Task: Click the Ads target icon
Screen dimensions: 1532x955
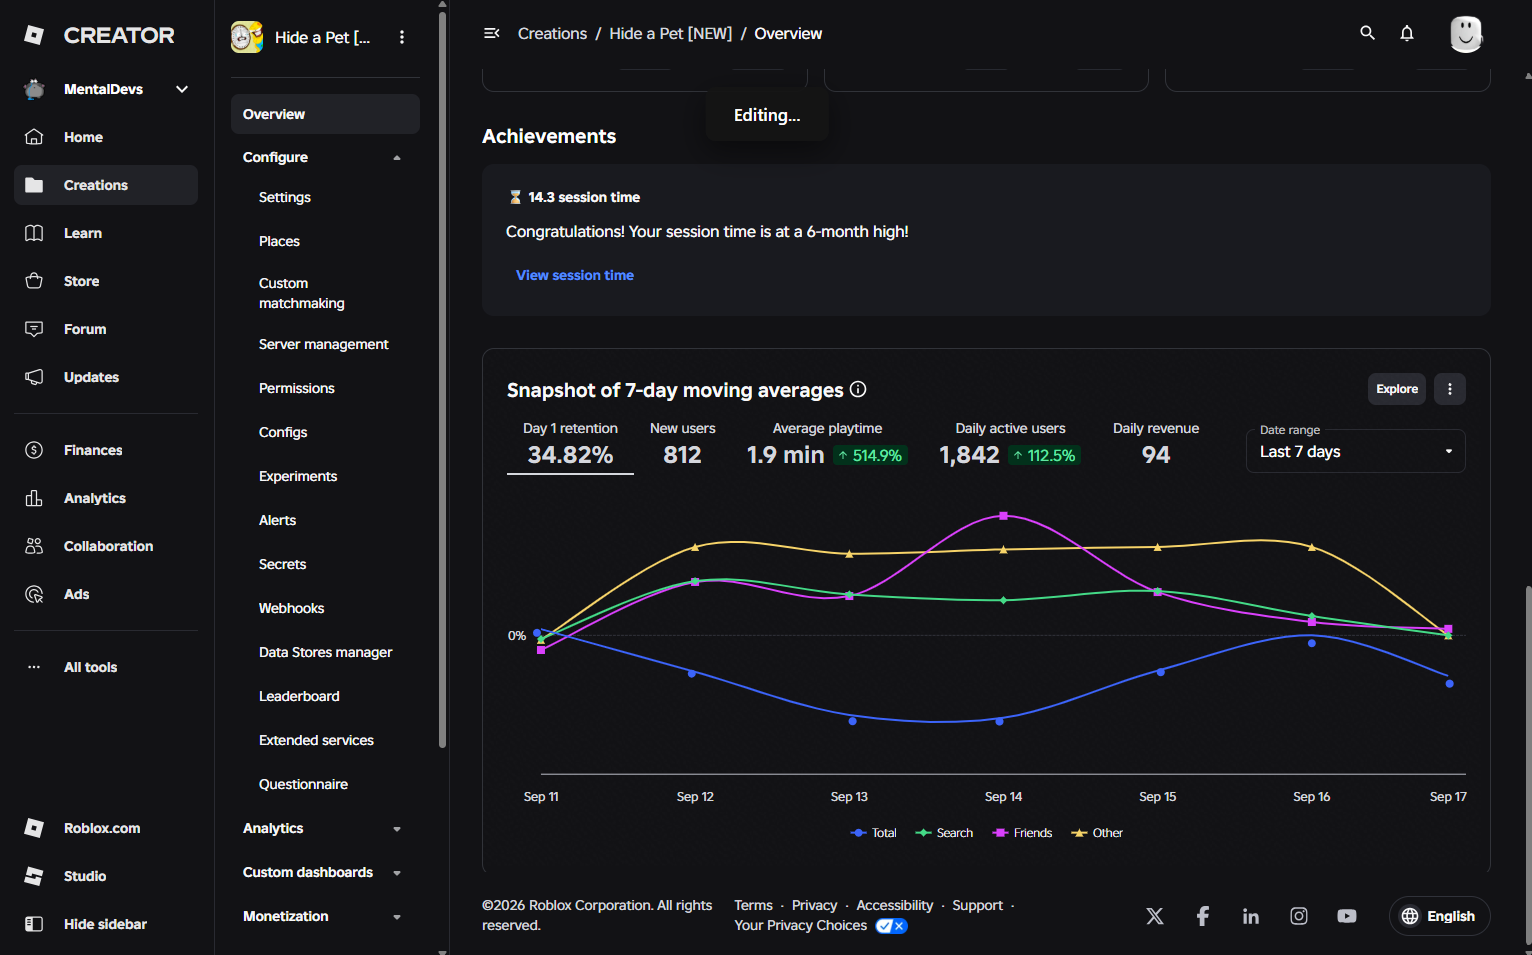Action: [x=34, y=594]
